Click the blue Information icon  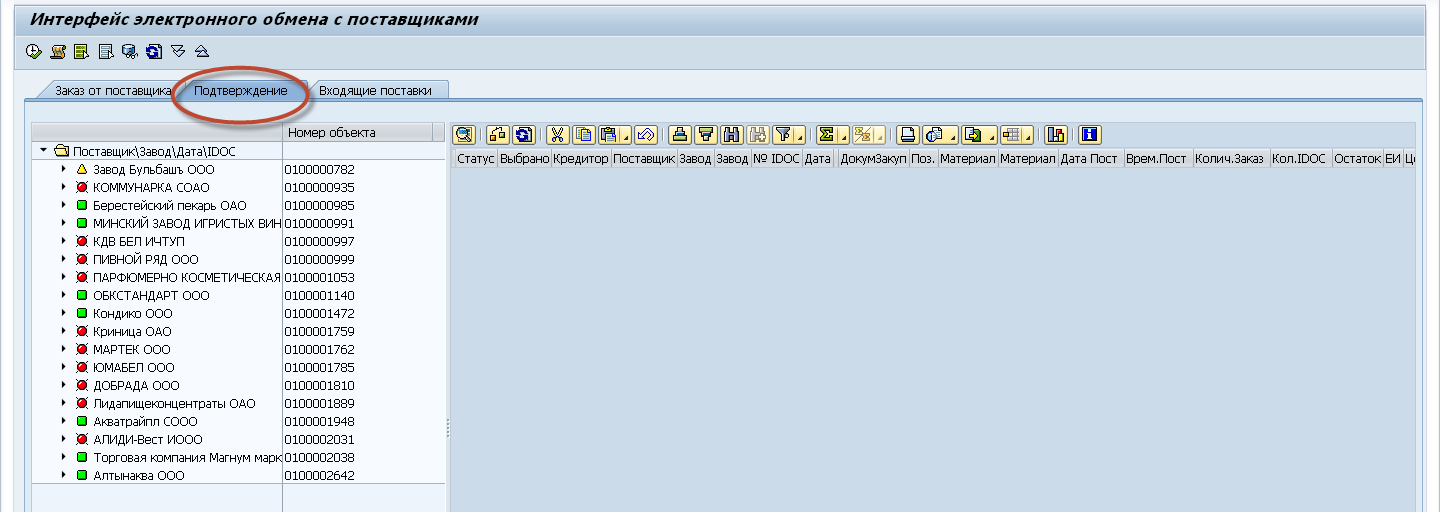click(1091, 134)
